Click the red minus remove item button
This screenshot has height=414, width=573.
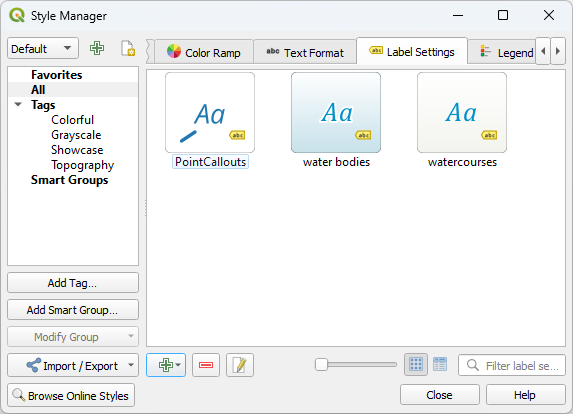pyautogui.click(x=206, y=365)
